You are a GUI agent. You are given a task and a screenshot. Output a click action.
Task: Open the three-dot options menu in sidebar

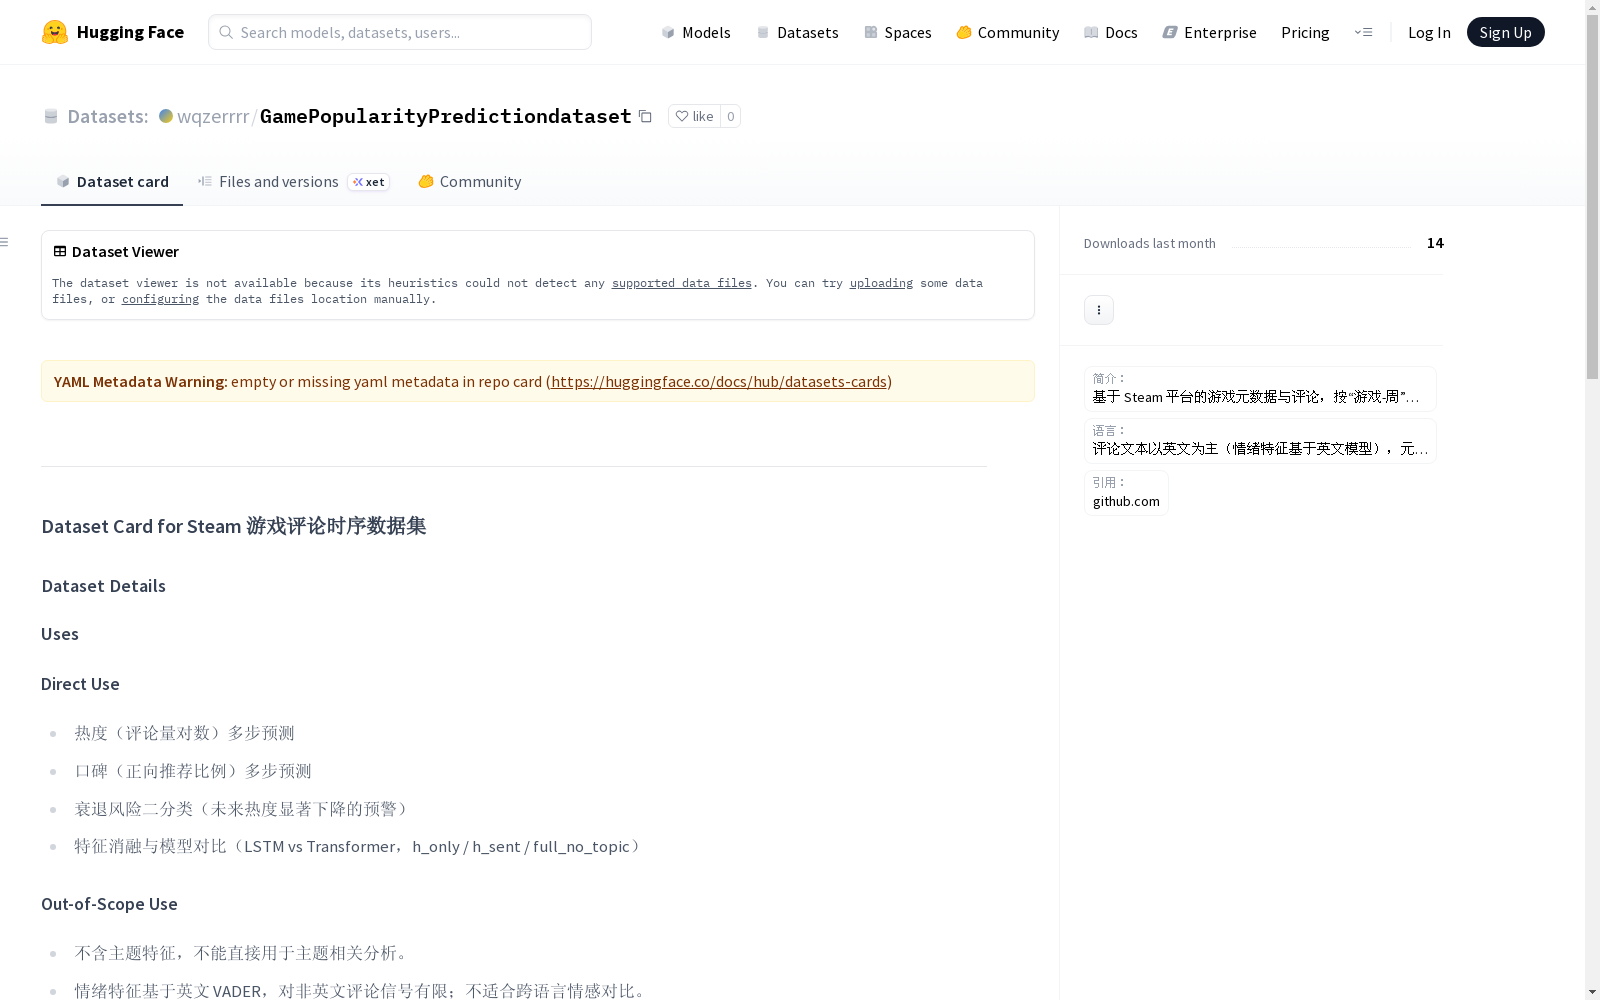1099,310
